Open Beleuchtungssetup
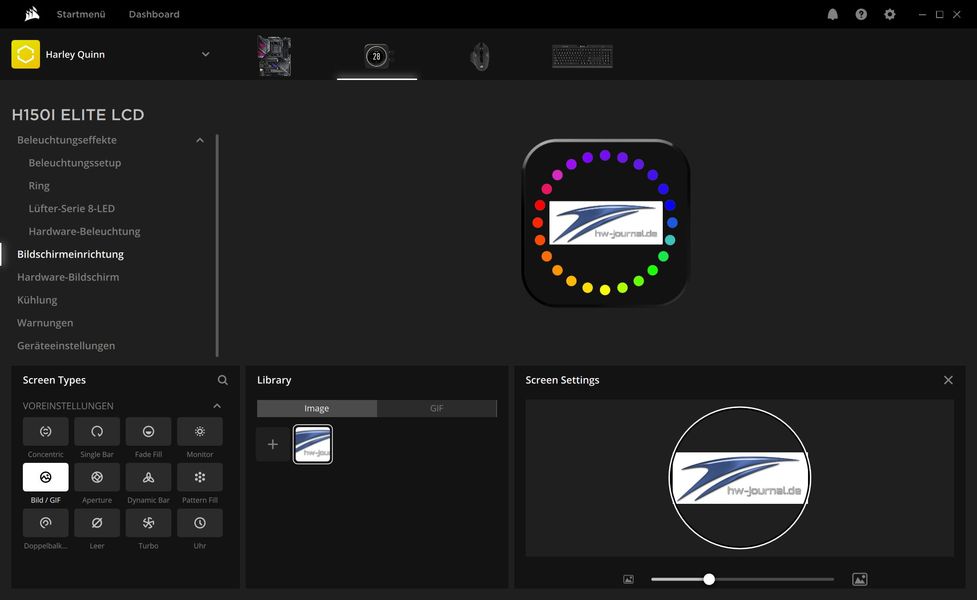The height and width of the screenshot is (600, 977). click(x=75, y=163)
